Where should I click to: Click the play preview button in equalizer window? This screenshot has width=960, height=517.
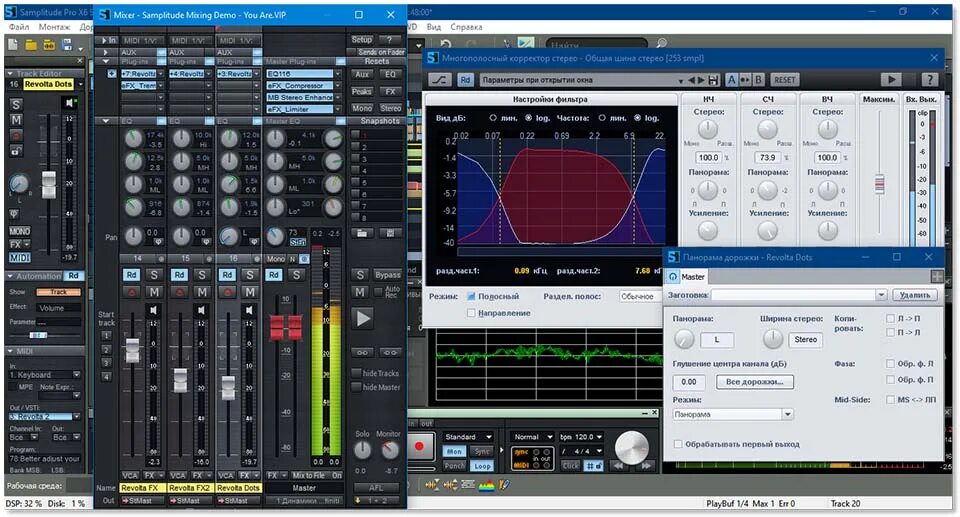891,80
